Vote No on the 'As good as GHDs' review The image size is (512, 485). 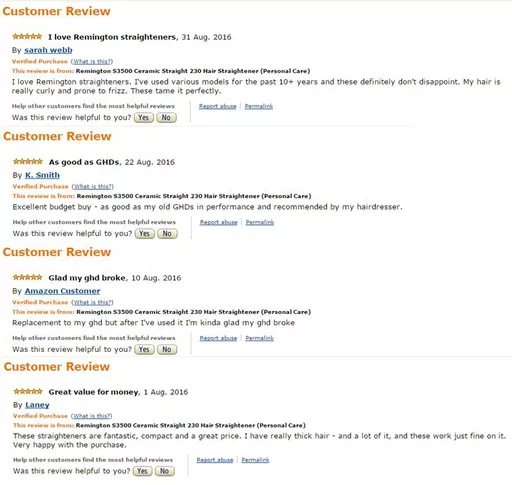pyautogui.click(x=167, y=233)
